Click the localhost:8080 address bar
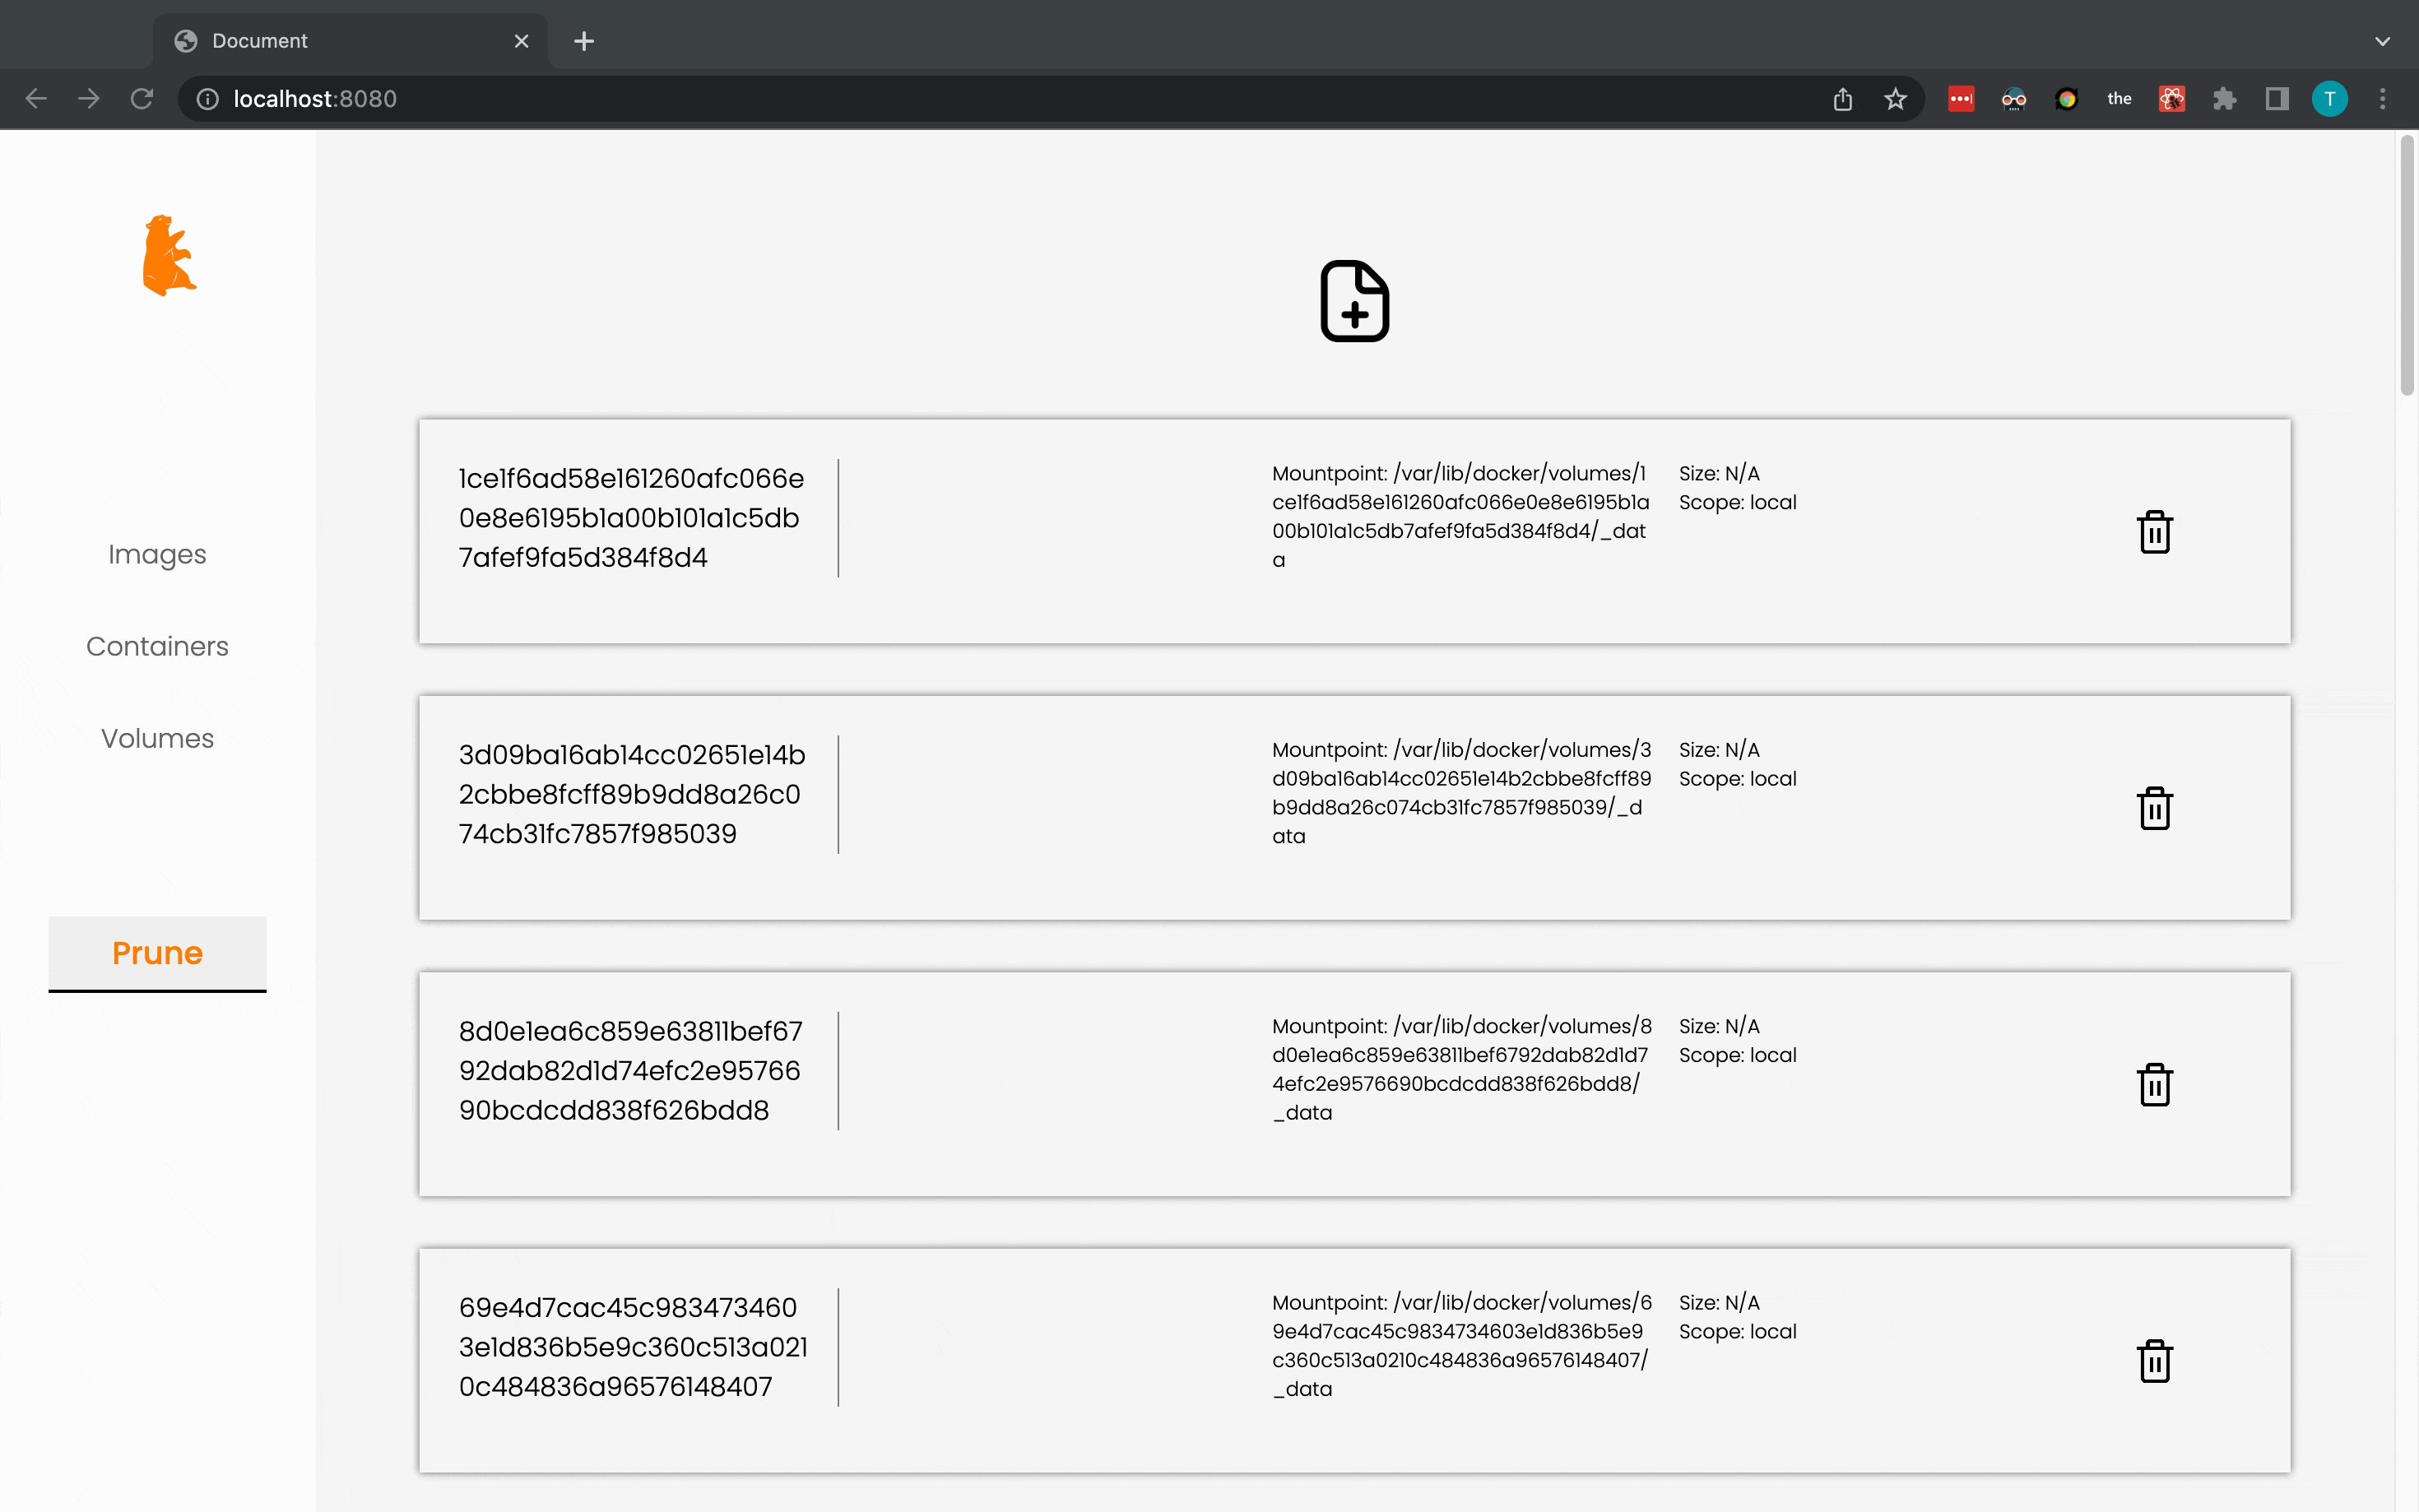Screen dimensions: 2419x1512 (x=900, y=99)
